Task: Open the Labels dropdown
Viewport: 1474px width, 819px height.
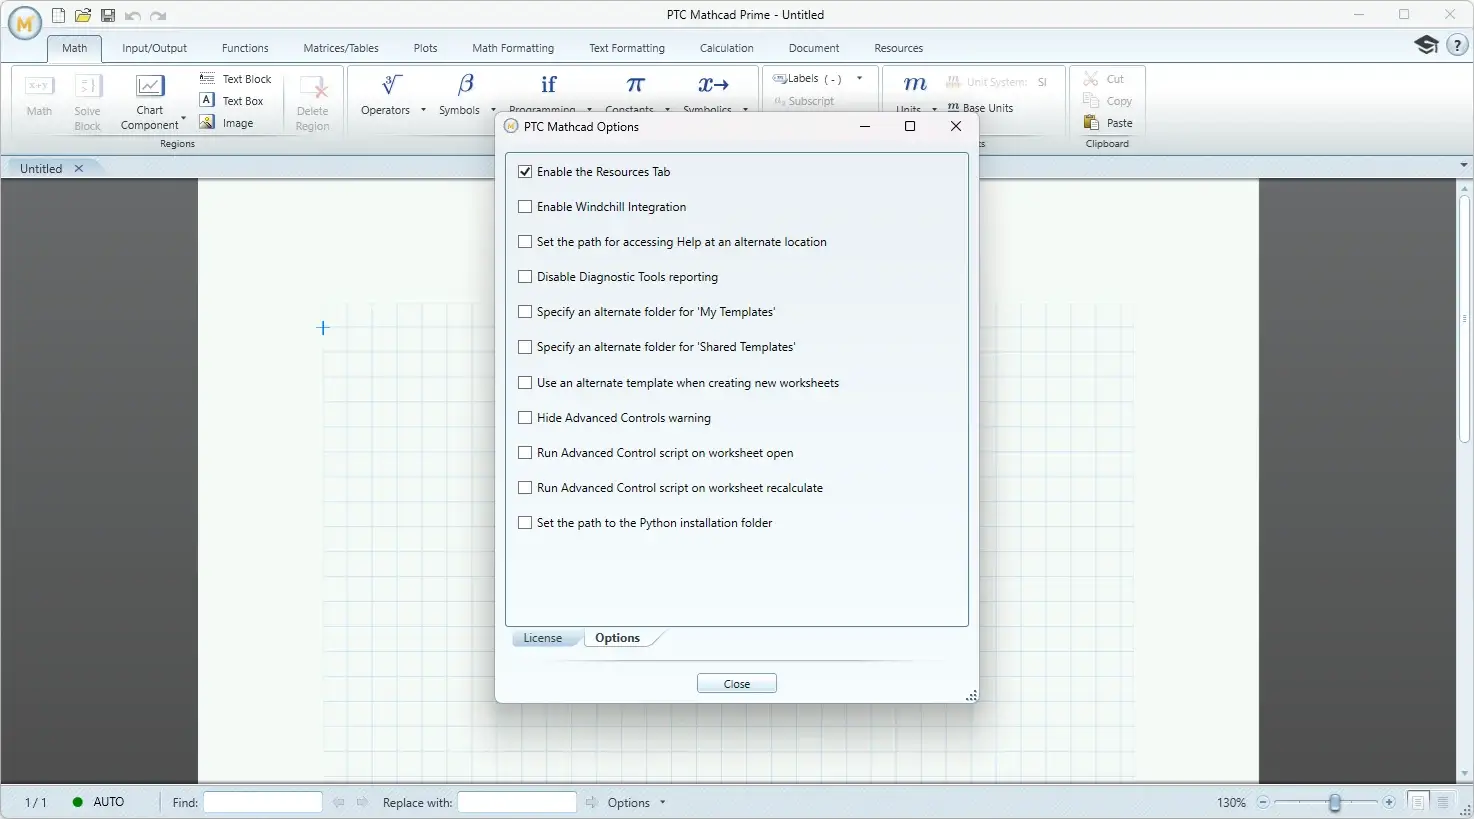Action: (x=859, y=79)
